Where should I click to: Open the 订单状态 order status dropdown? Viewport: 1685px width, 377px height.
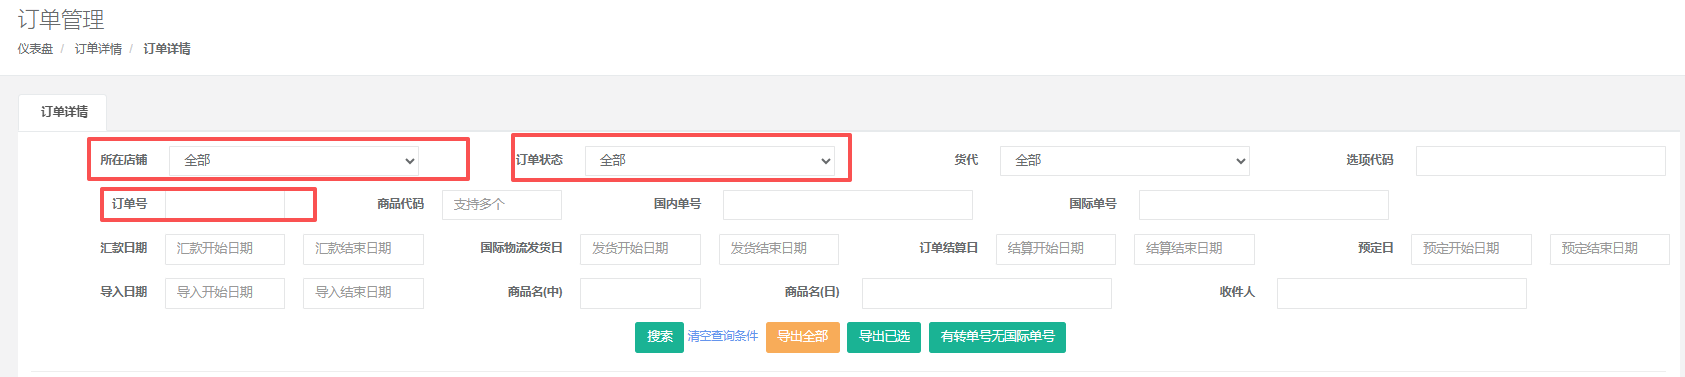pos(710,160)
